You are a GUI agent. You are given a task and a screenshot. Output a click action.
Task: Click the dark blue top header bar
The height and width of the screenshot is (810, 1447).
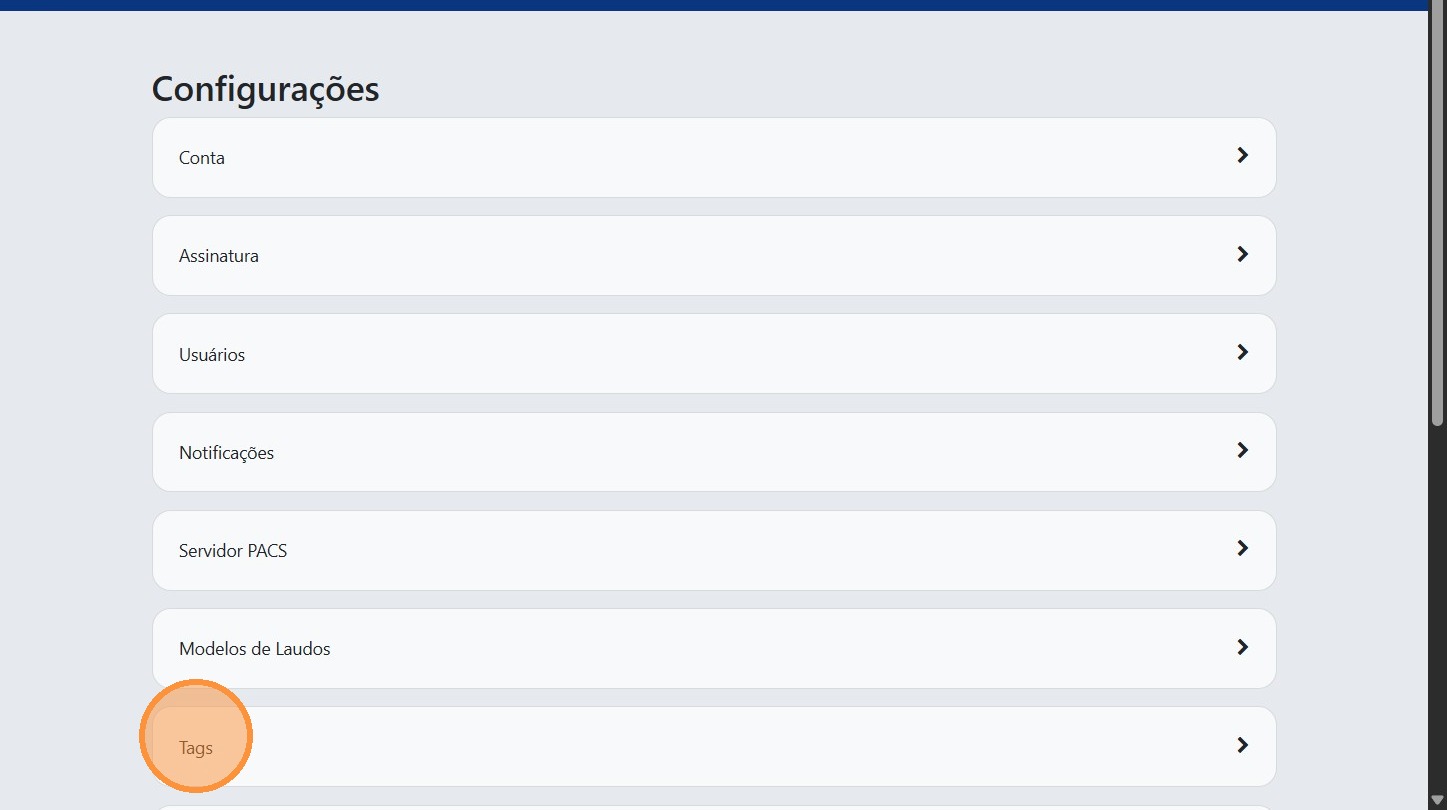click(700, 5)
